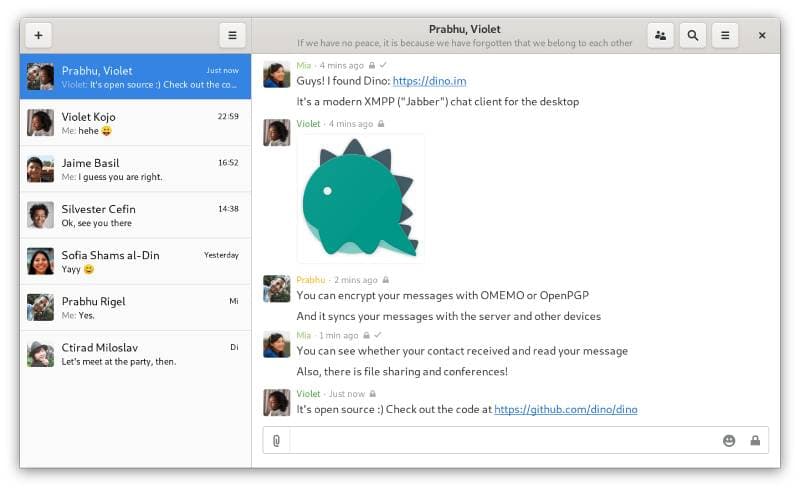This screenshot has width=800, height=490.
Task: Attach a file with the paperclip icon
Action: [x=276, y=440]
